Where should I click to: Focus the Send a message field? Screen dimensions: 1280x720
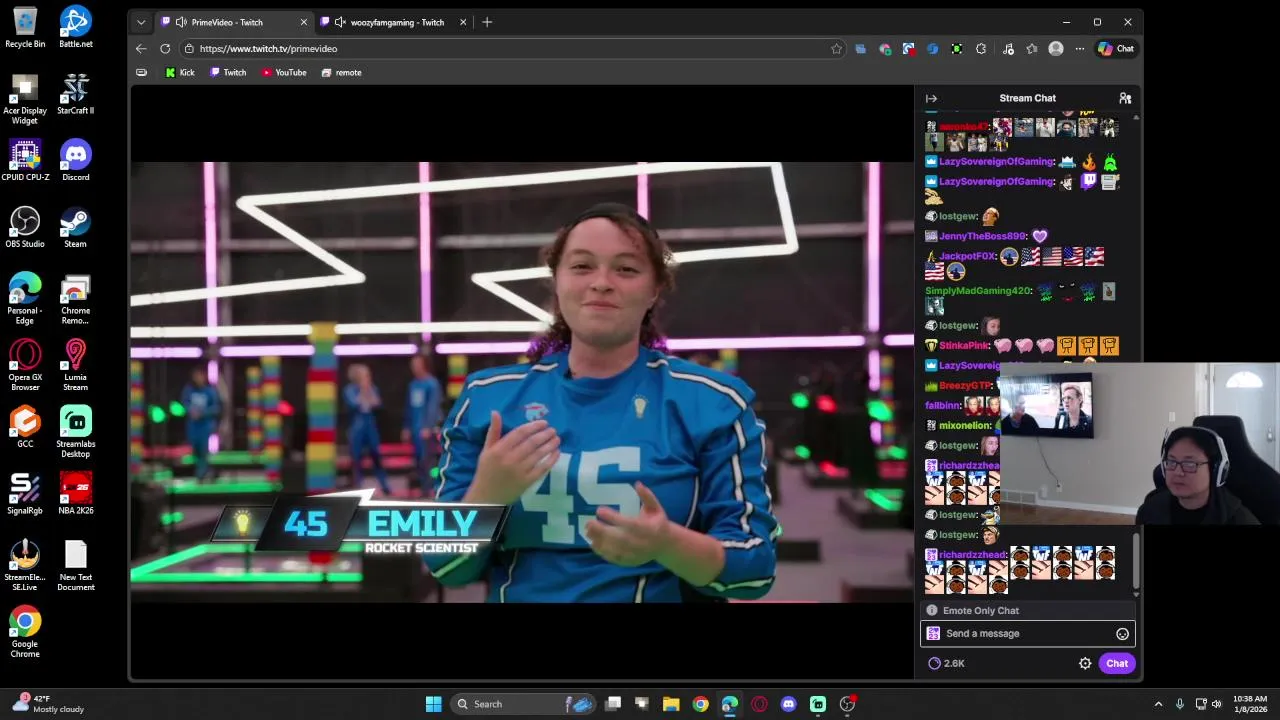tap(1028, 633)
